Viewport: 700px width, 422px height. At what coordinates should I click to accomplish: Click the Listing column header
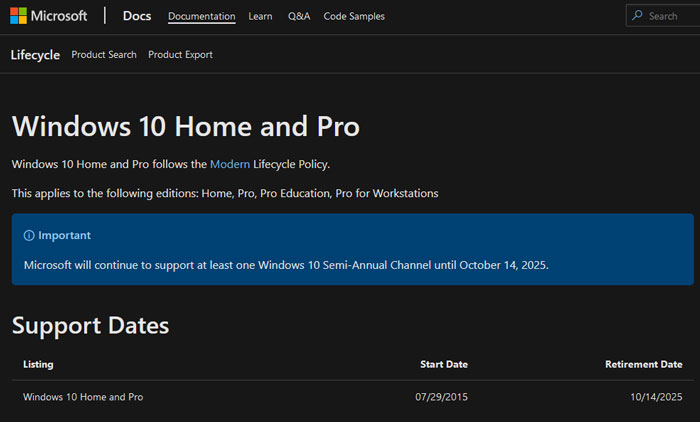[38, 364]
